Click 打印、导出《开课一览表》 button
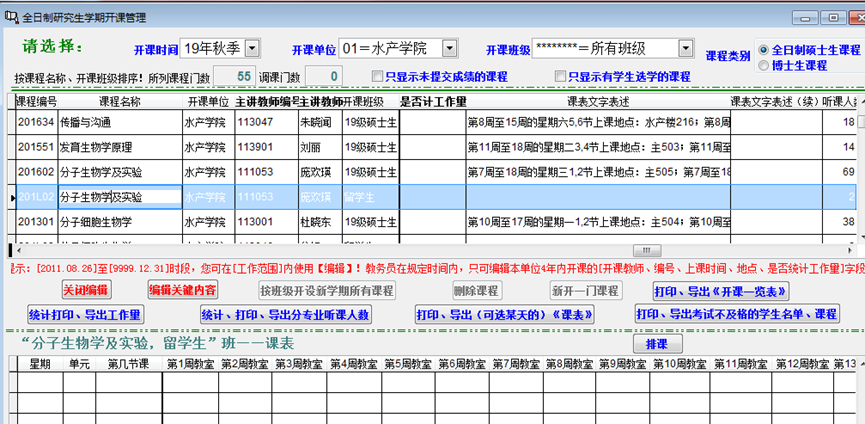Screen dimensions: 865x424 pos(719,290)
